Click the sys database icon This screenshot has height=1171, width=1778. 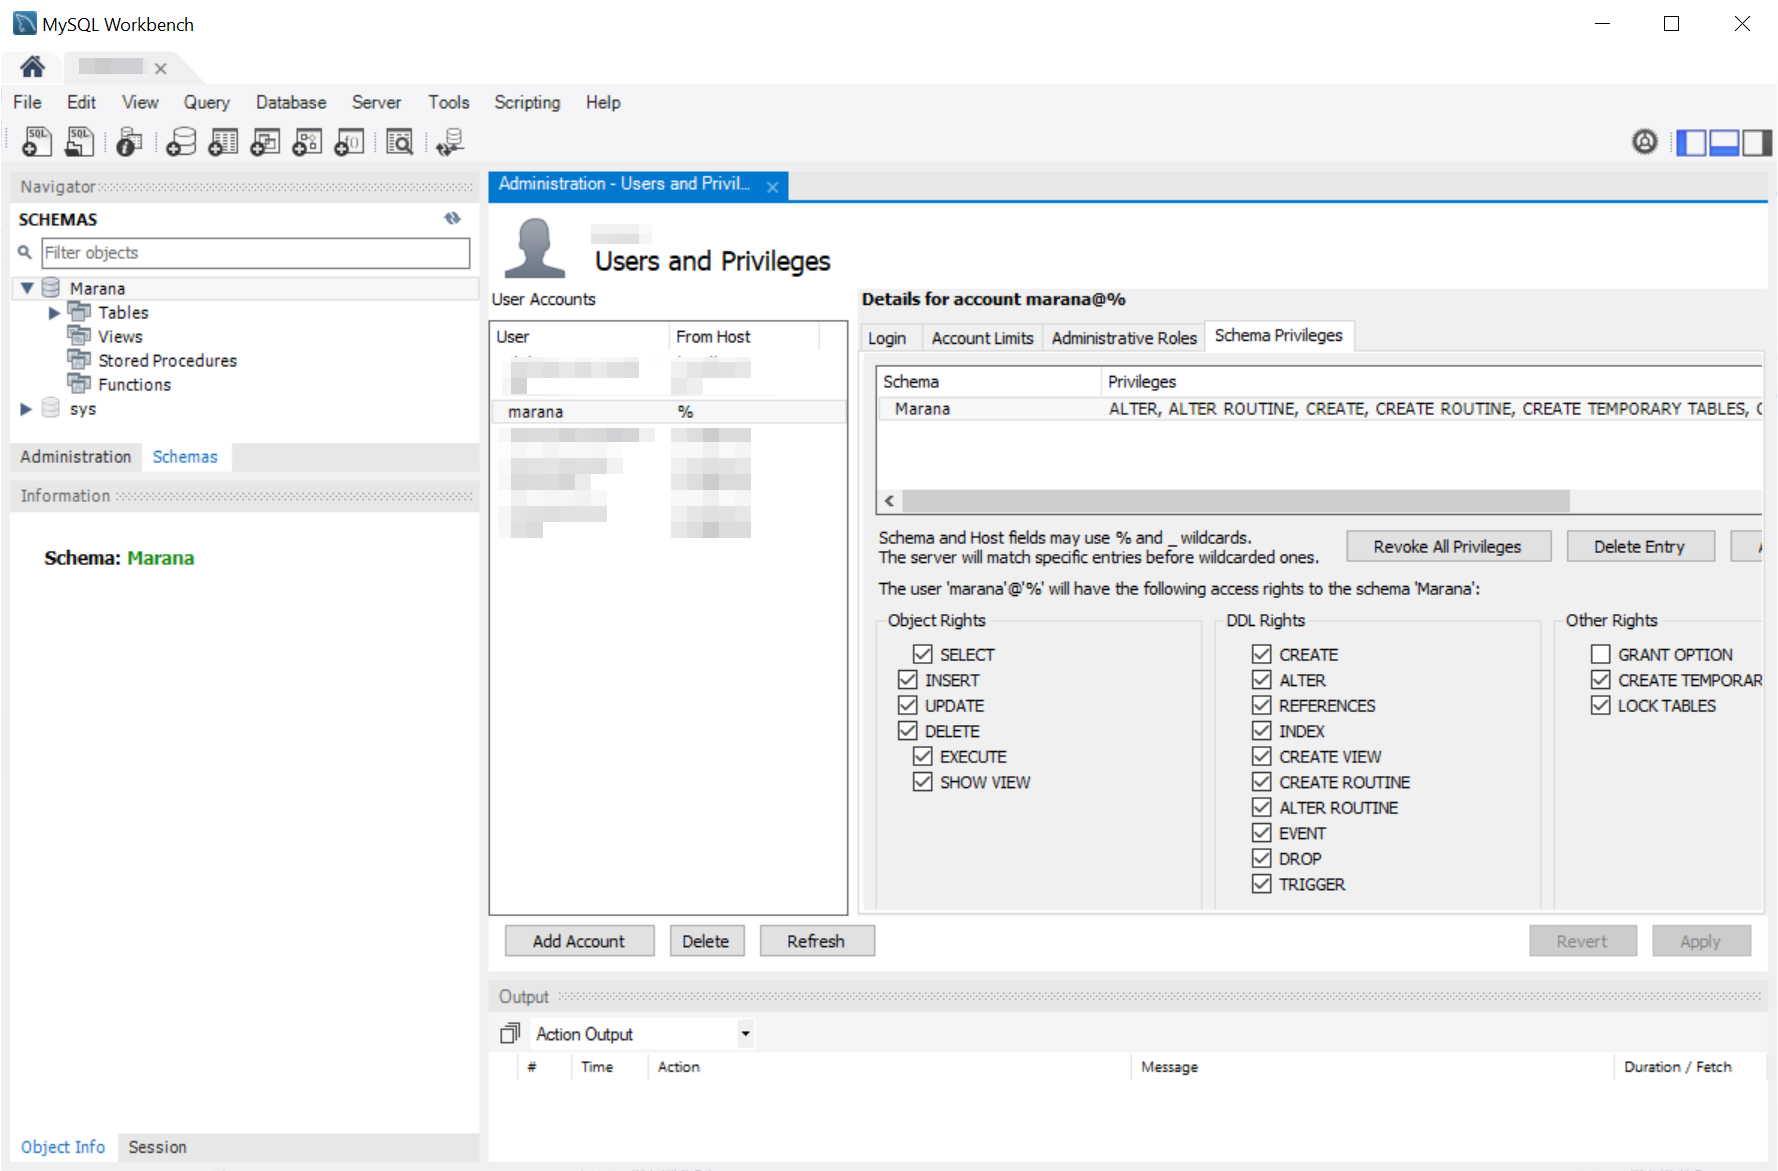pos(51,408)
